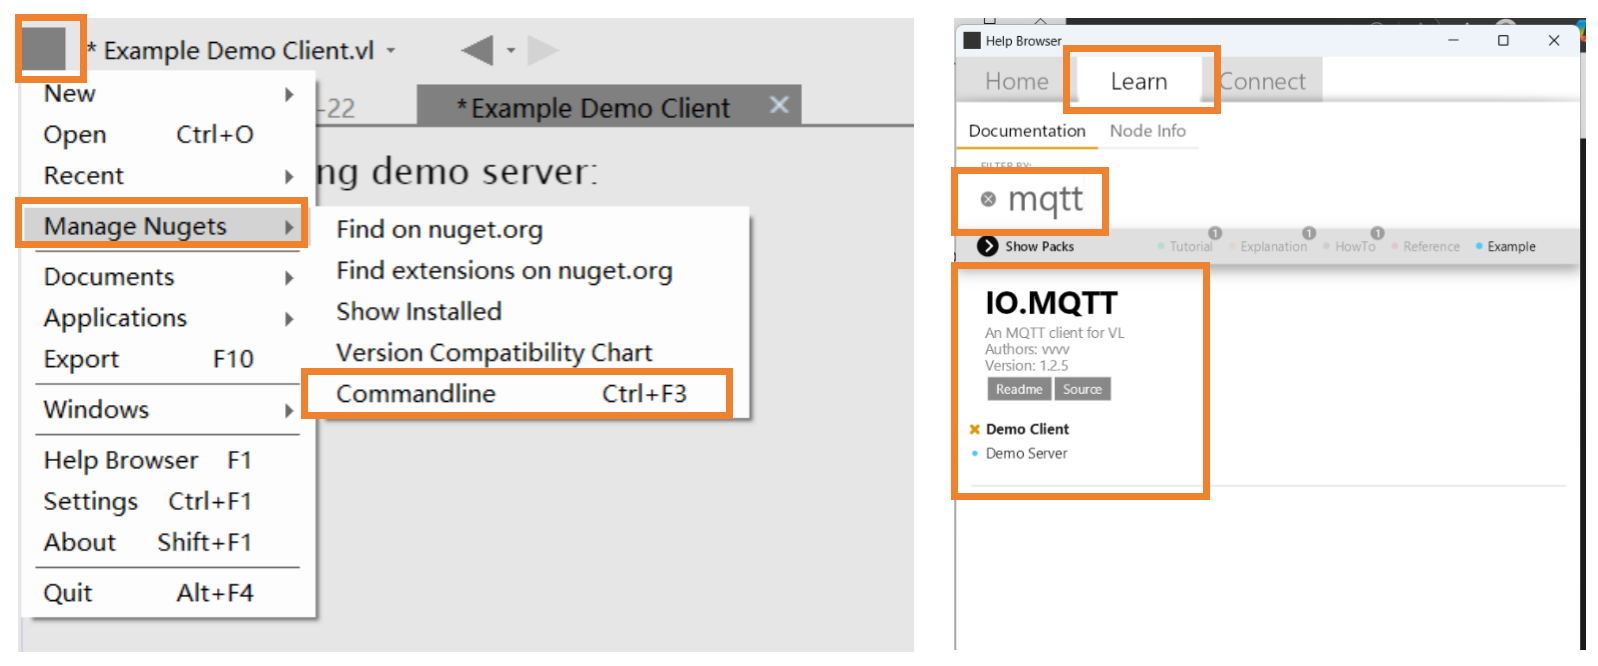Open the IO.MQTT Readme
Viewport: 1598px width, 666px height.
pos(1018,389)
